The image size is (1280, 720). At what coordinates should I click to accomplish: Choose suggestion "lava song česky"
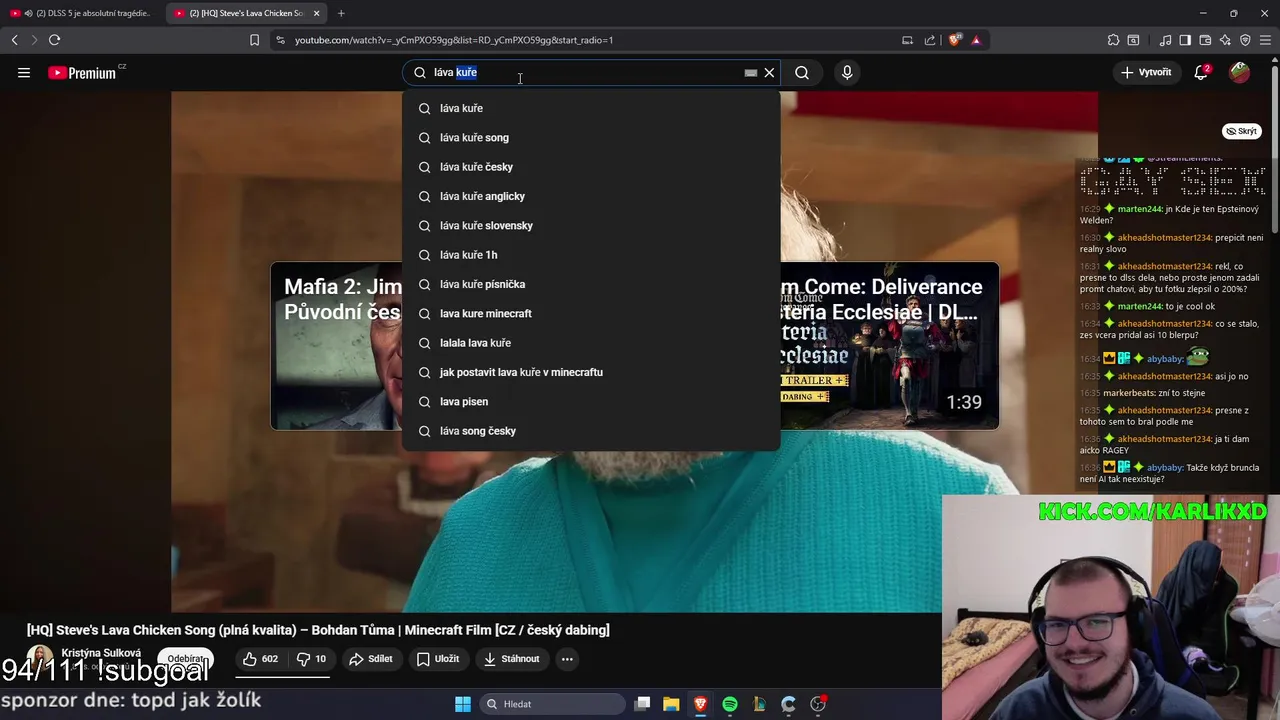coord(591,431)
